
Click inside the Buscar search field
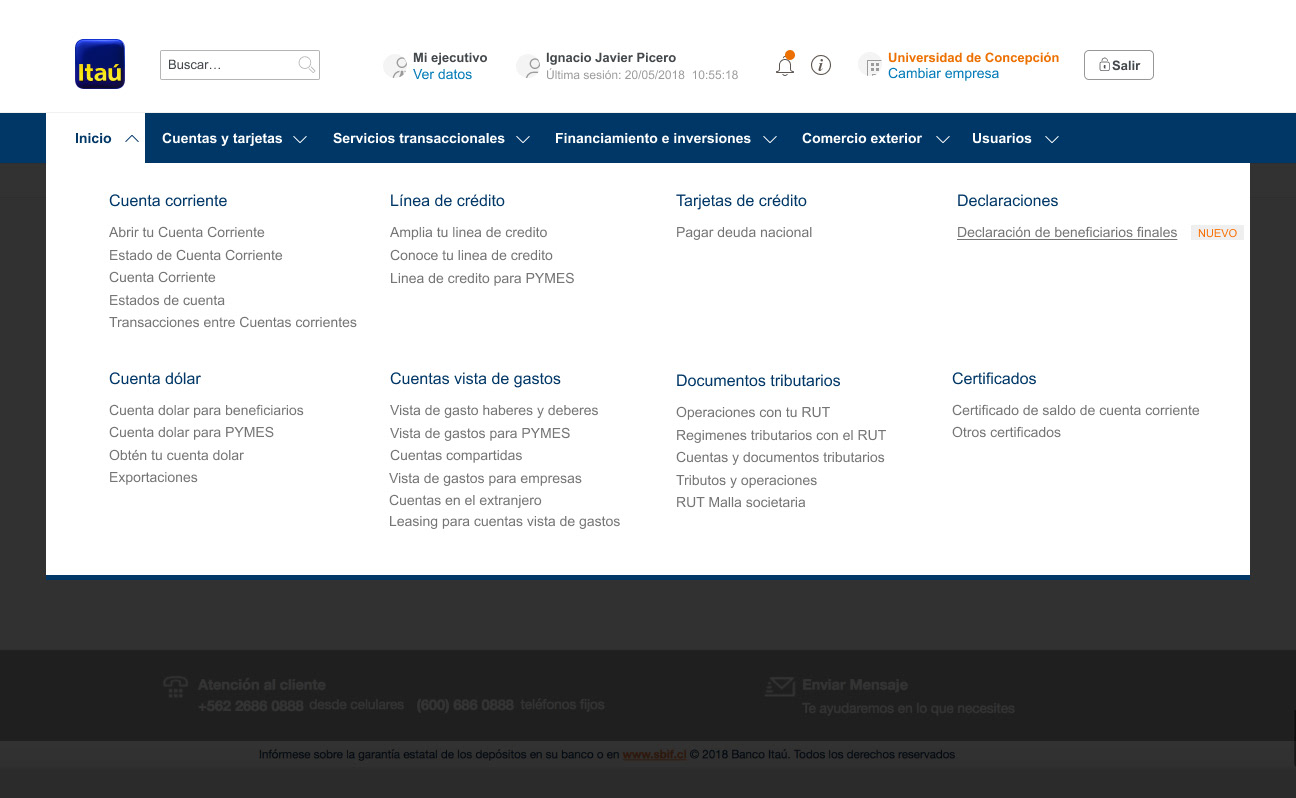(x=240, y=65)
